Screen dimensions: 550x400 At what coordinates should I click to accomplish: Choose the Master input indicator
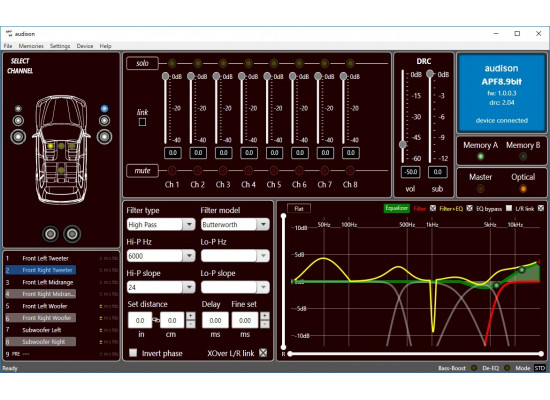(x=481, y=189)
